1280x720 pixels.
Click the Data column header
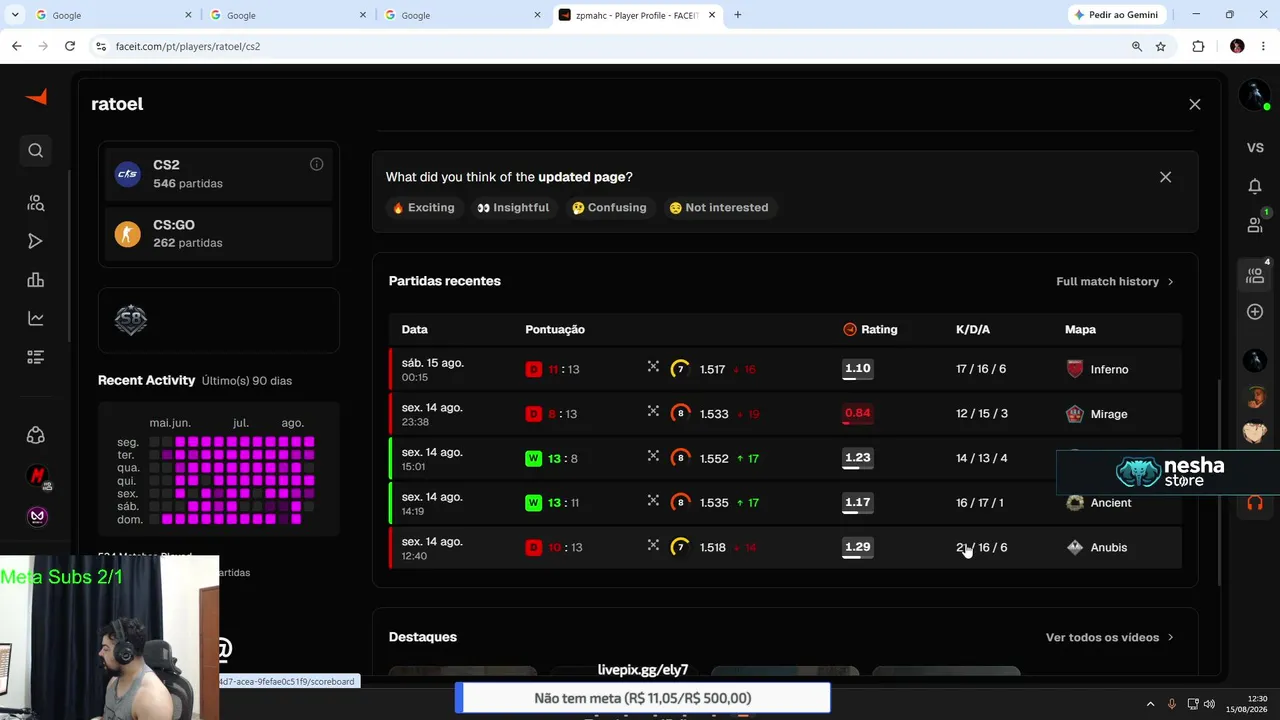point(415,329)
